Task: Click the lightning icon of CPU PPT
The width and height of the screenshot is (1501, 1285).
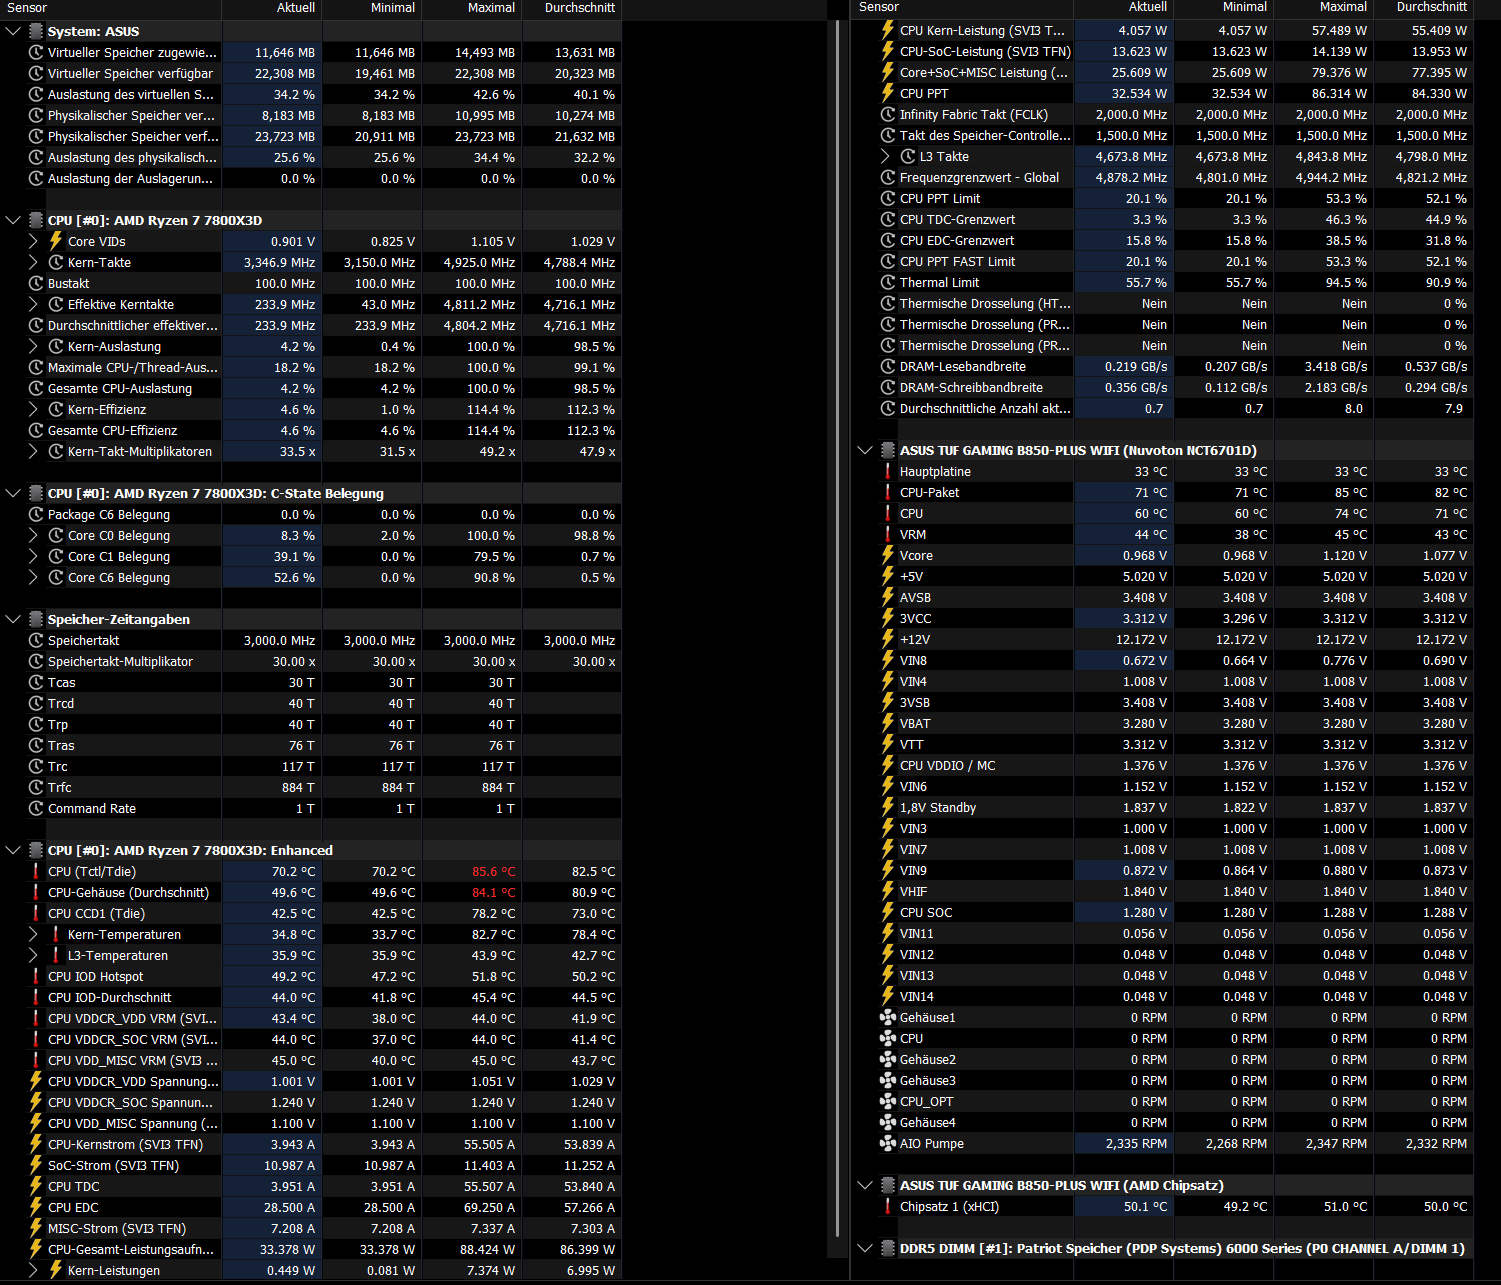Action: click(x=888, y=93)
